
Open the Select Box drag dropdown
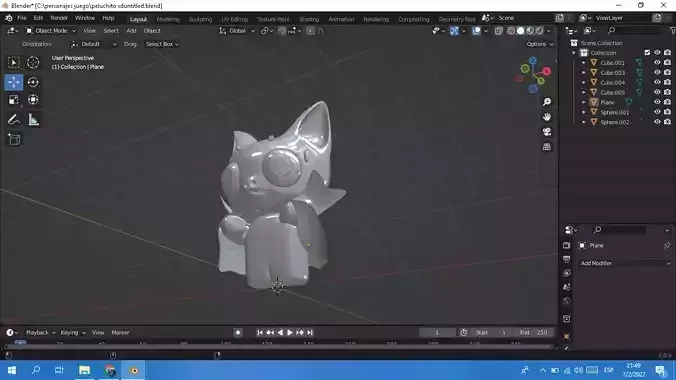162,44
